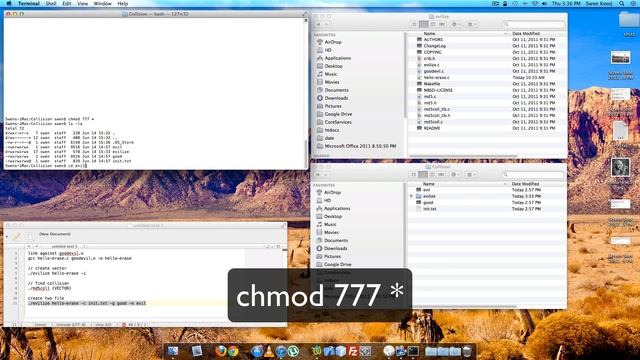This screenshot has width=640, height=360.
Task: Open the Wi-Fi status icon in menu bar
Action: (x=535, y=3)
